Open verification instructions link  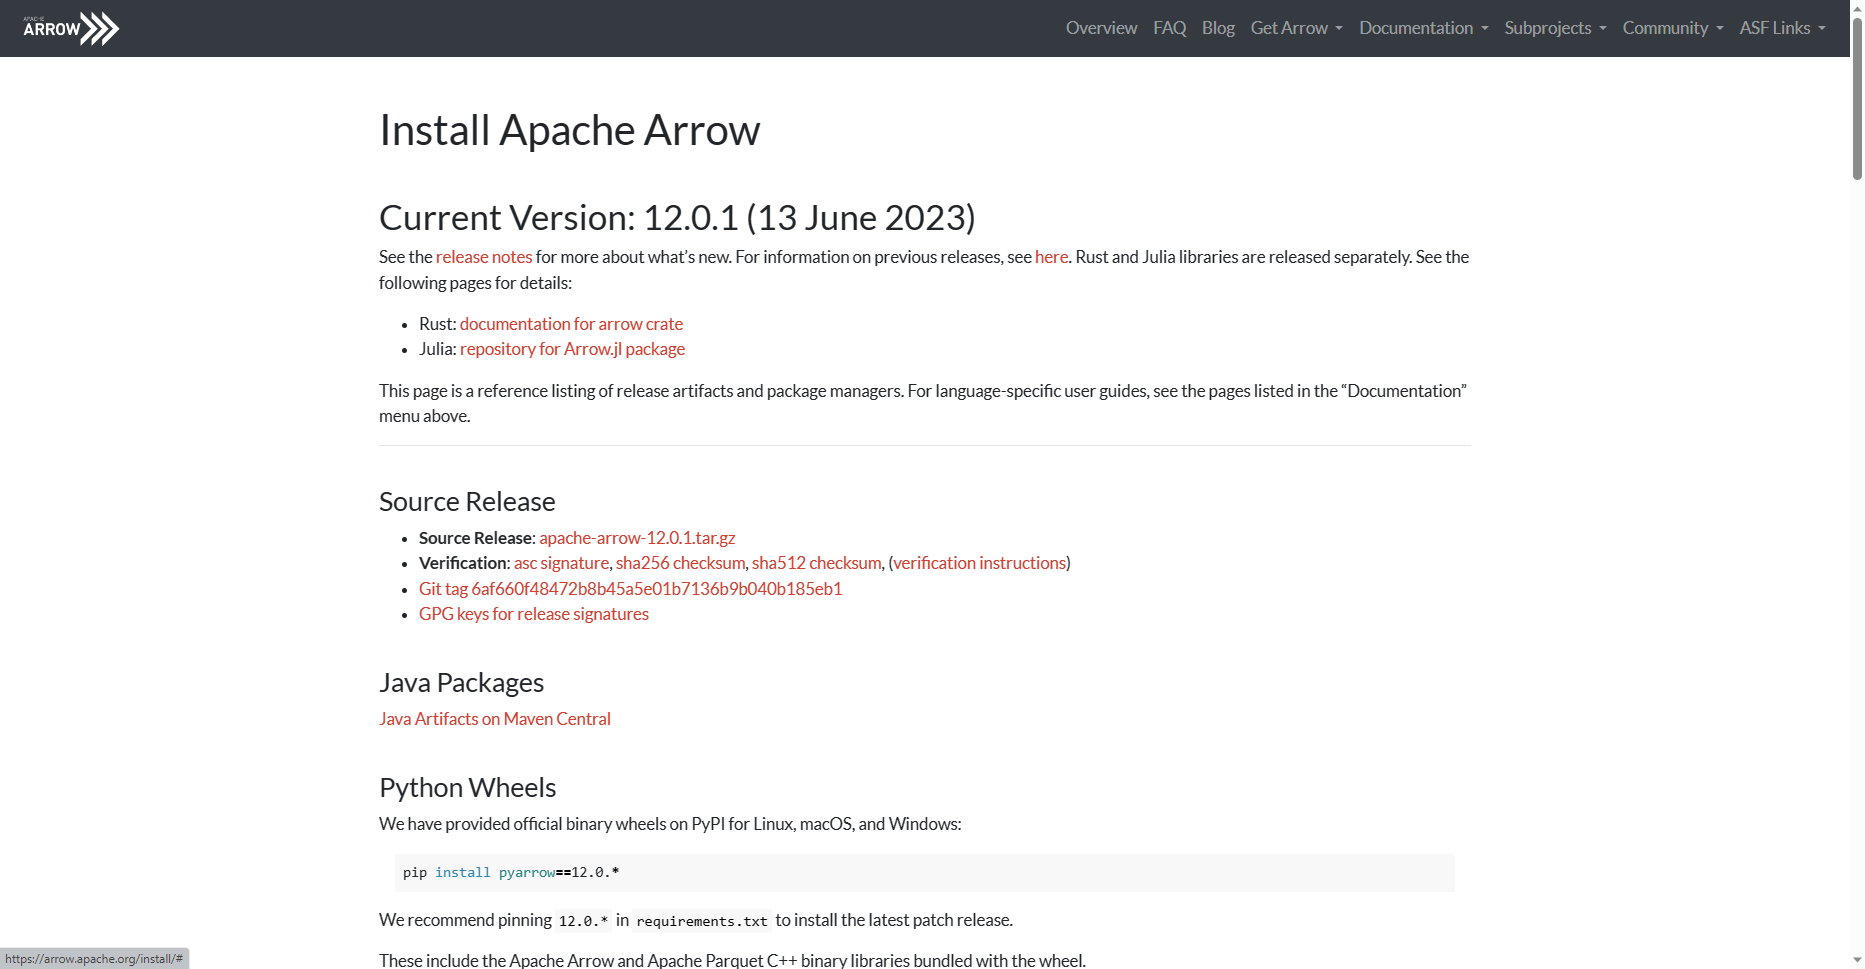[979, 563]
